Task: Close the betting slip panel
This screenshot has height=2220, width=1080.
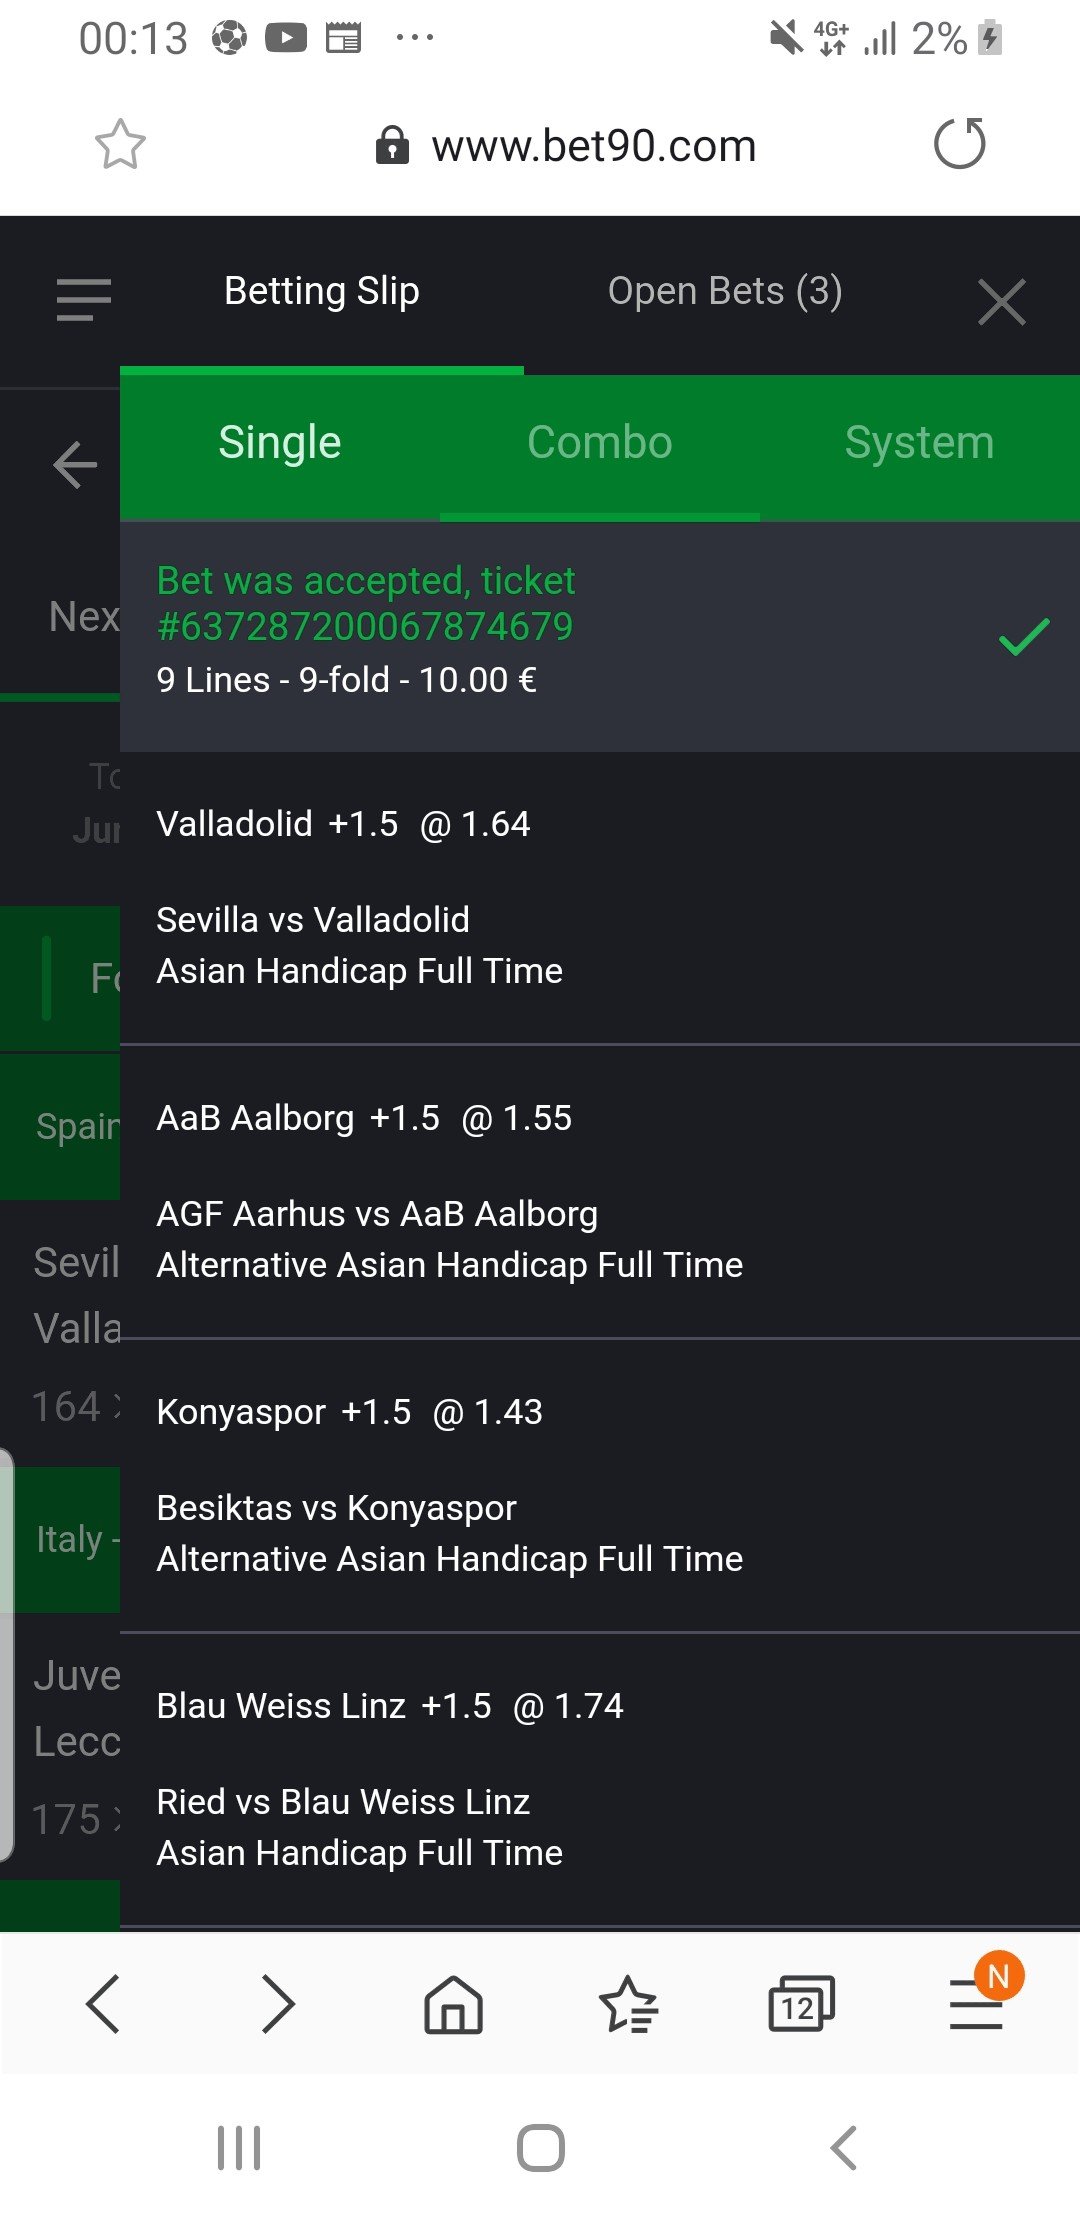Action: (1001, 302)
